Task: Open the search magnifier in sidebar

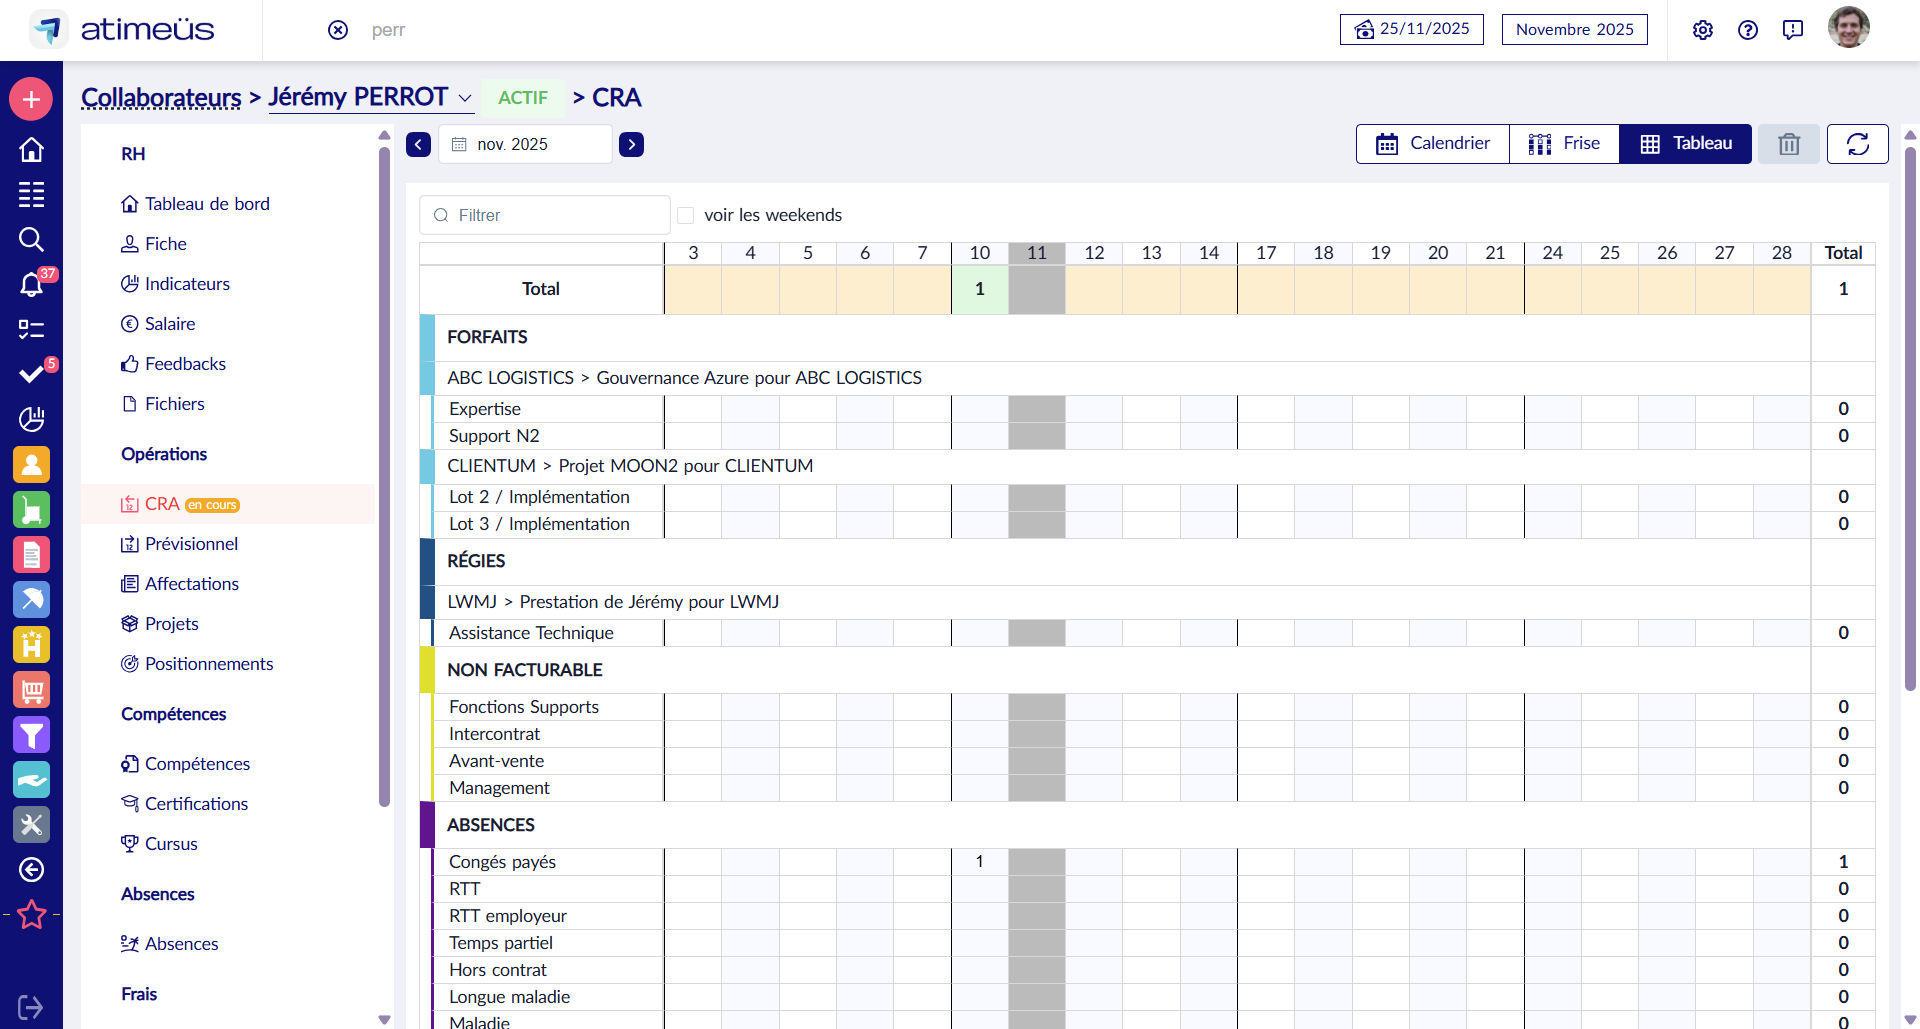Action: (31, 239)
